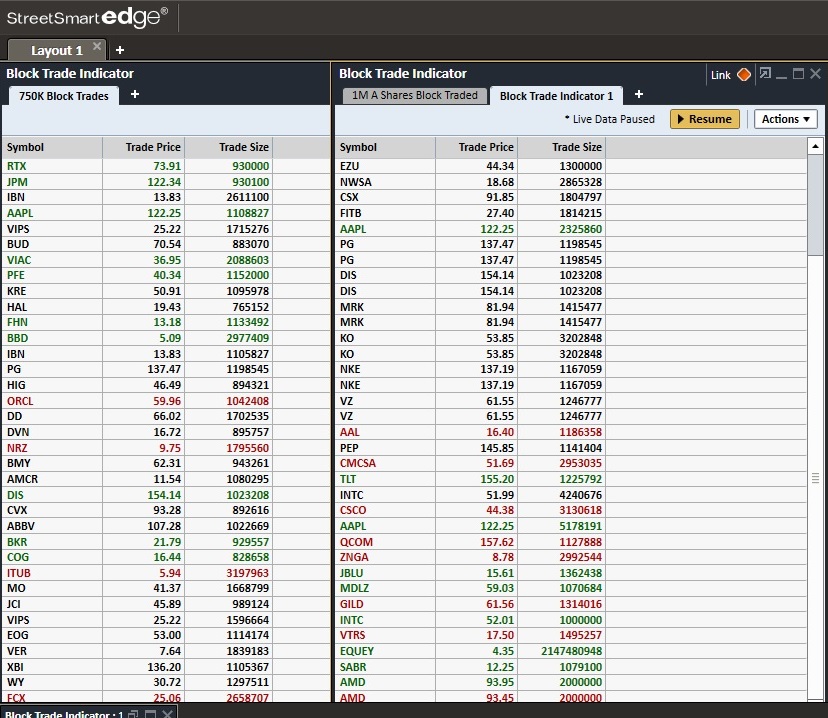Click trade price 73.91 for RTX
This screenshot has height=718, width=828.
(167, 166)
